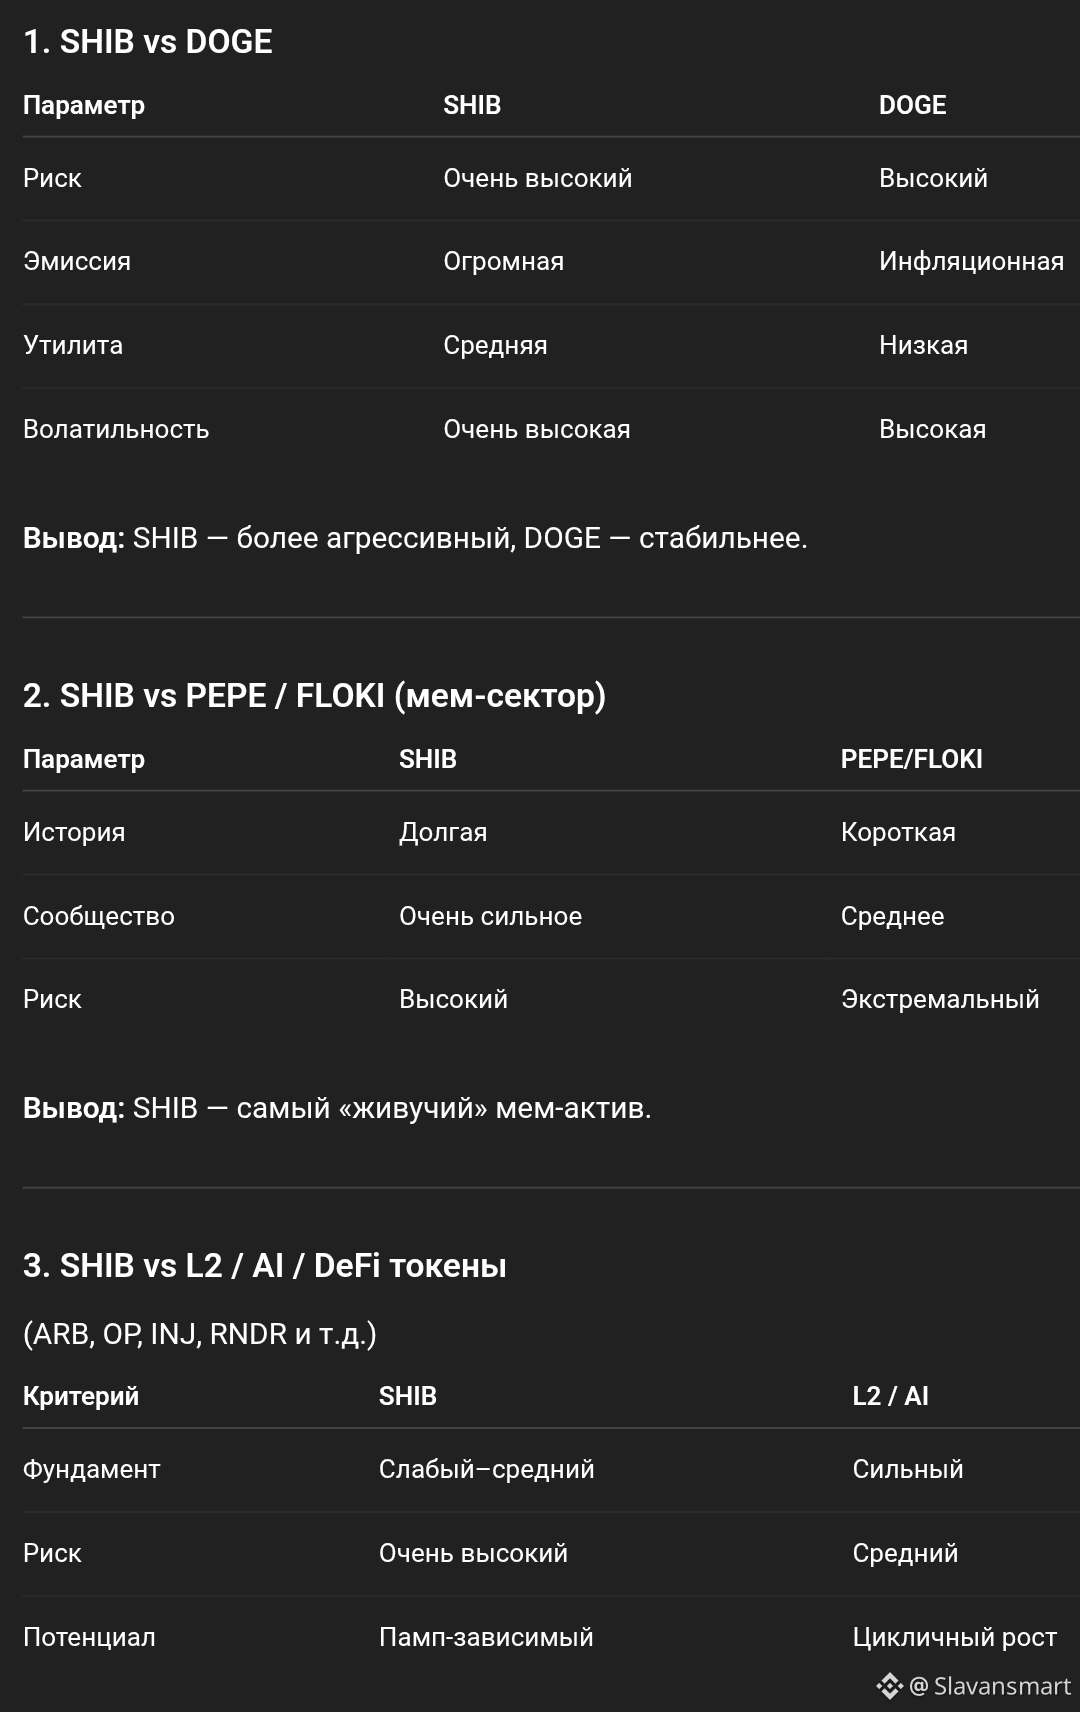Select the heading '1. SHIB vs DOGE'
The image size is (1080, 1712).
tap(148, 42)
